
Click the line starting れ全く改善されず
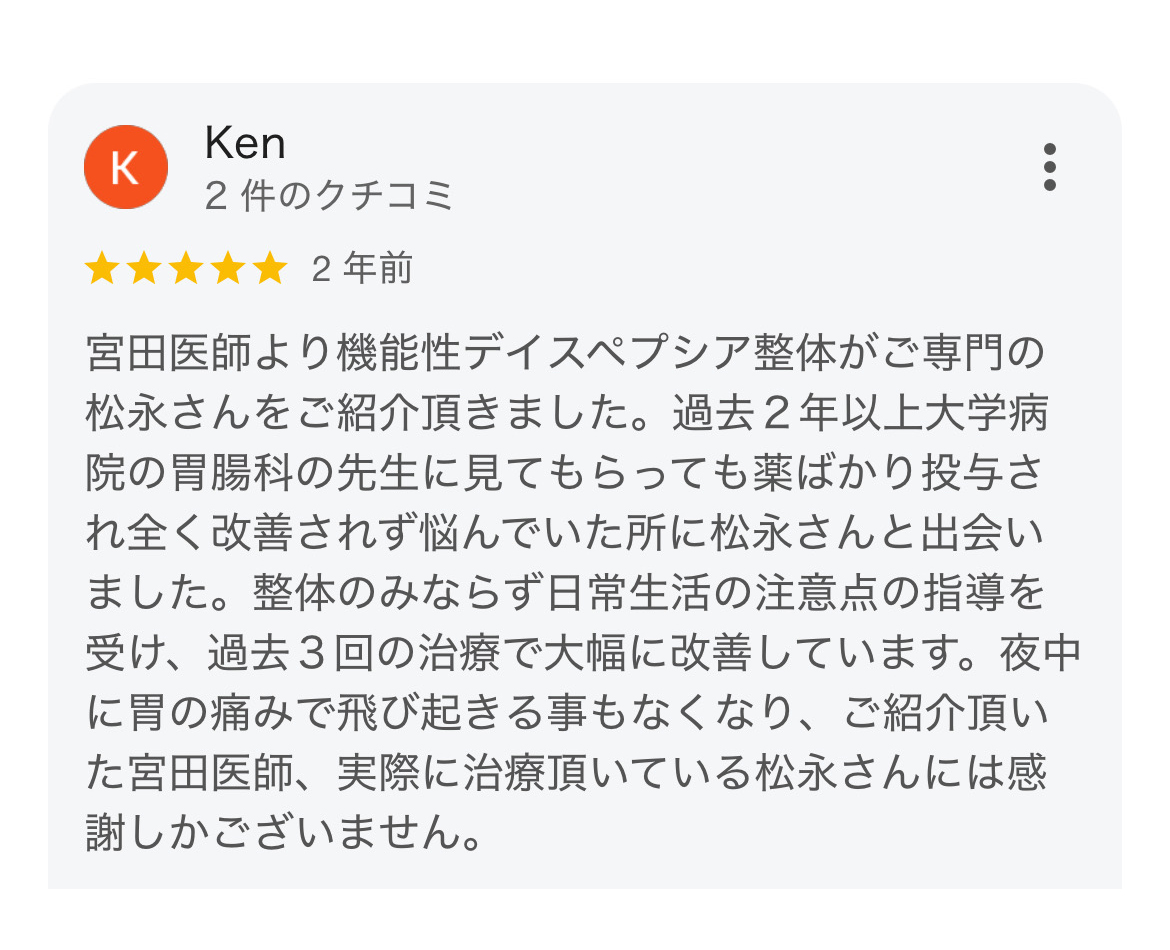point(564,533)
